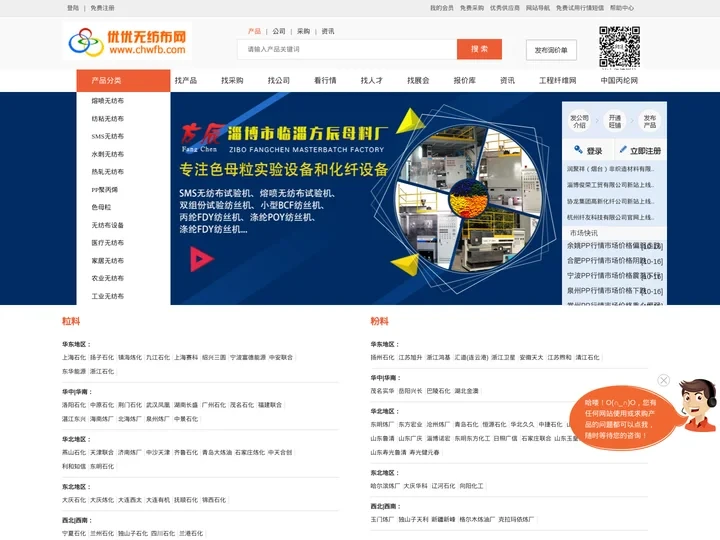Click the key icon beside 登录
This screenshot has width=720, height=540.
click(x=578, y=150)
